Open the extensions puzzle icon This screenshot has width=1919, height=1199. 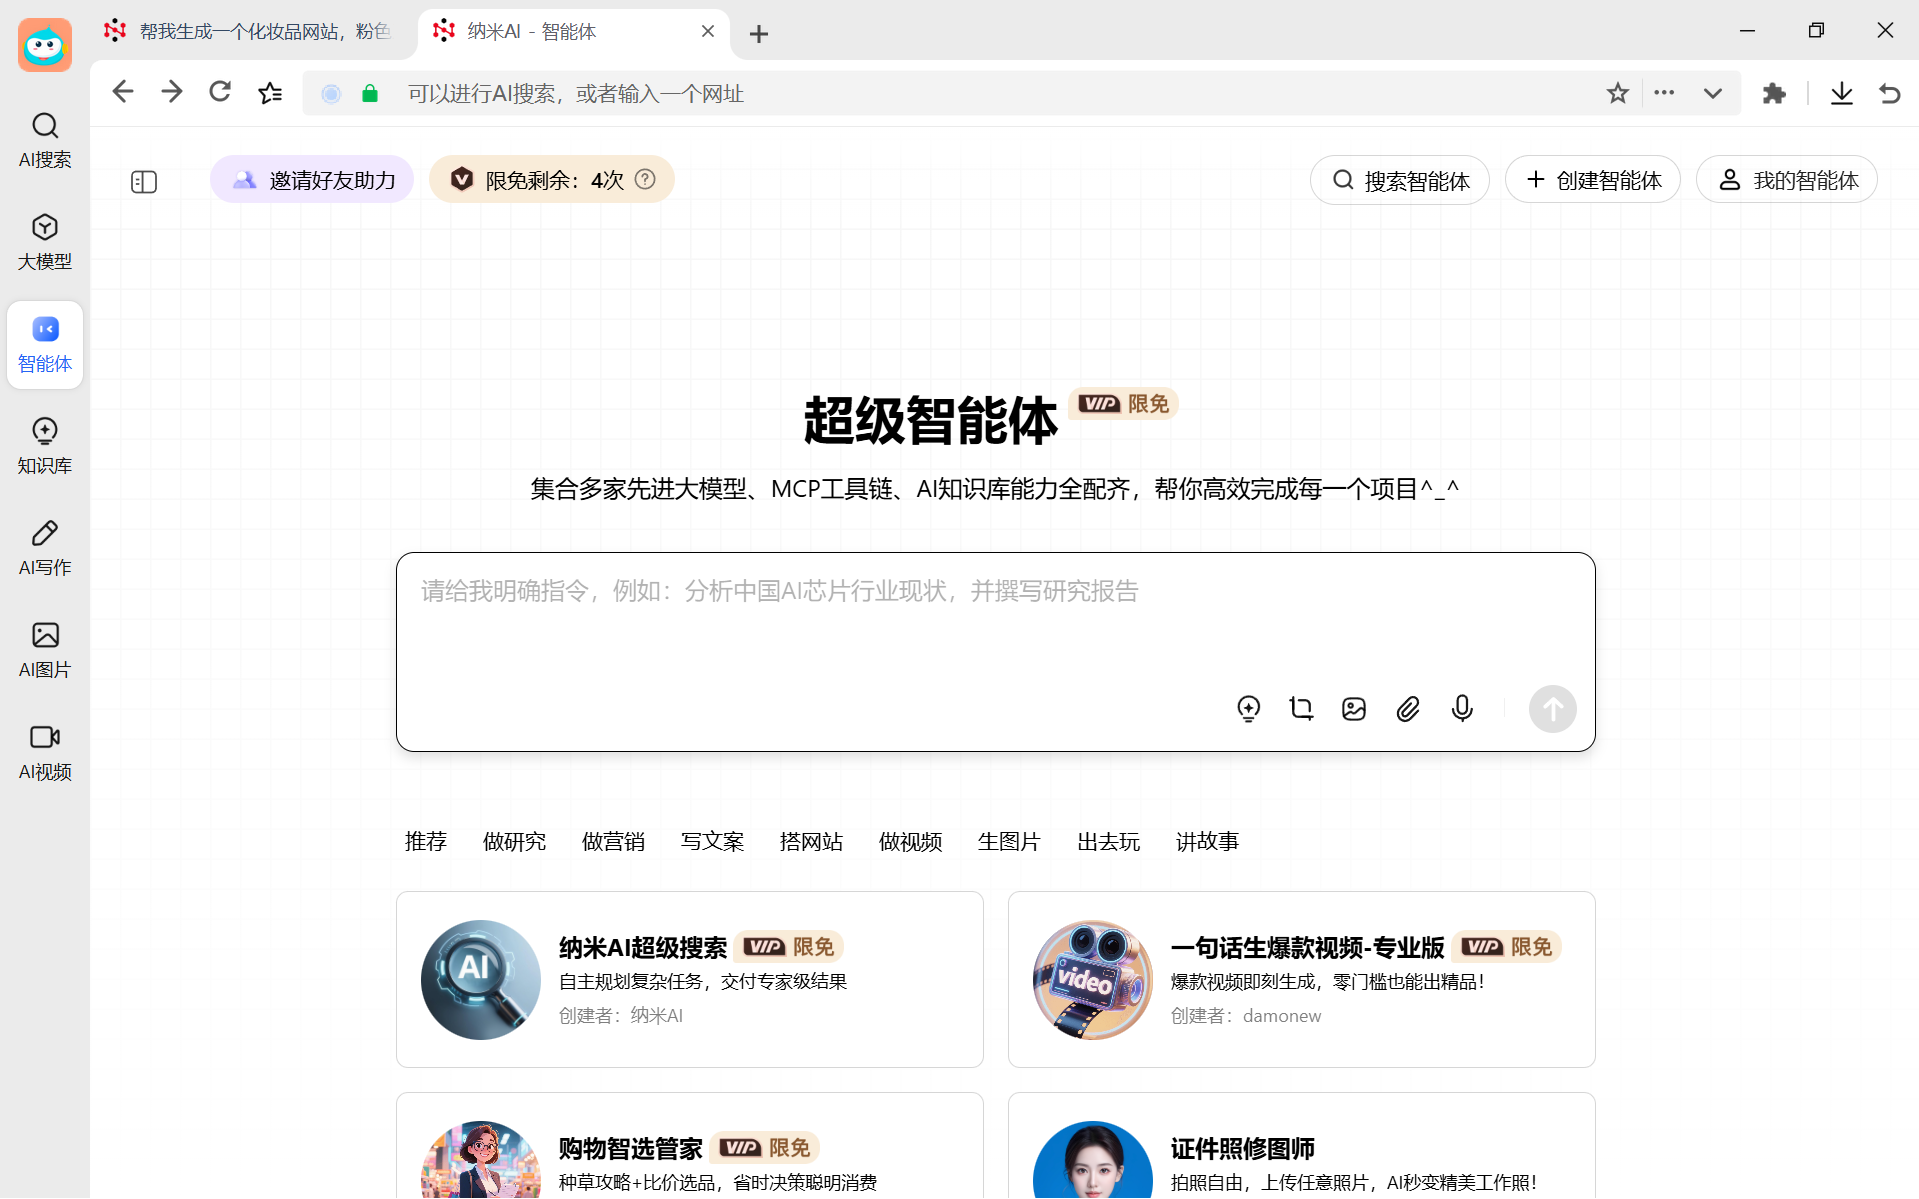coord(1774,93)
